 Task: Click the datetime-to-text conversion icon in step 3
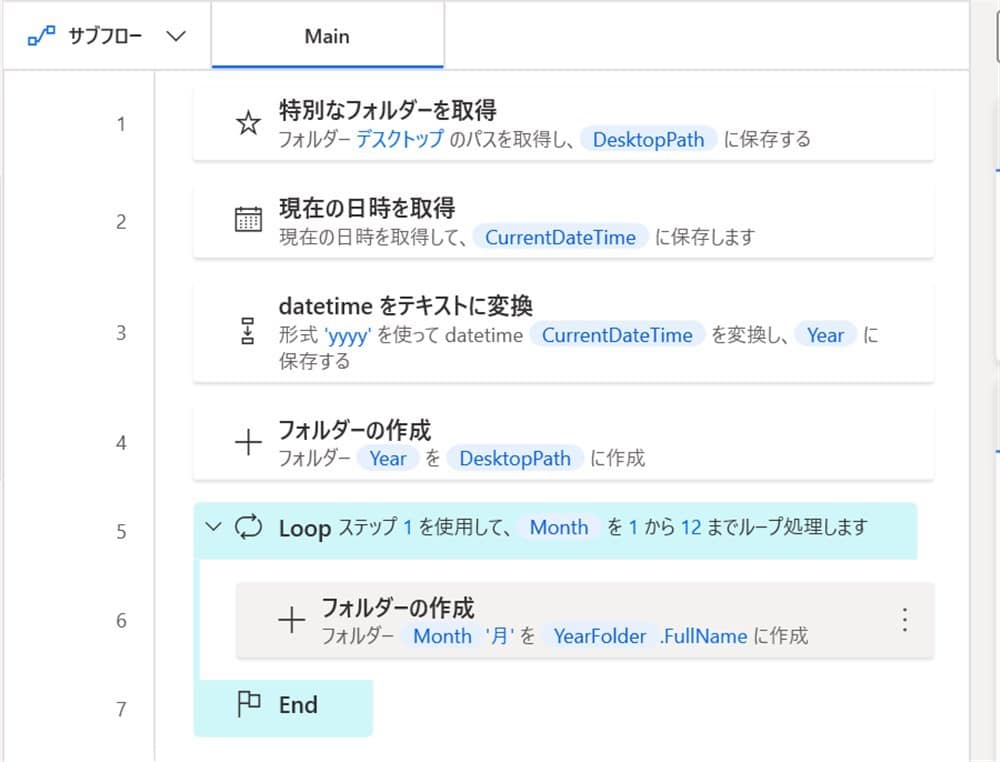coord(247,333)
